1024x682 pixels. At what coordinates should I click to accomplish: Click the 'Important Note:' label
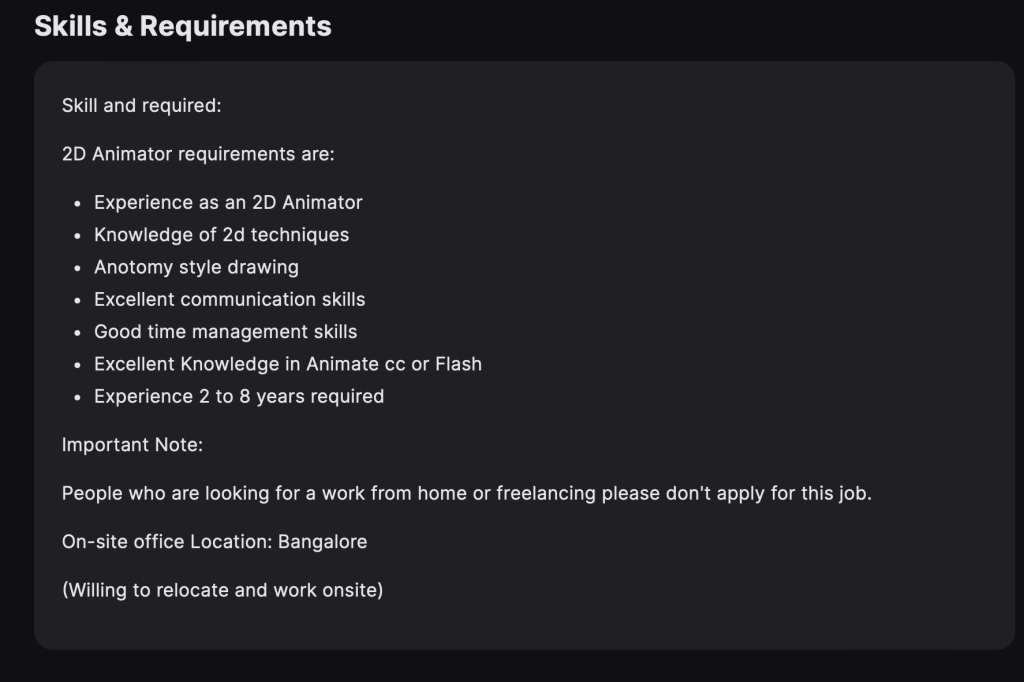[133, 445]
